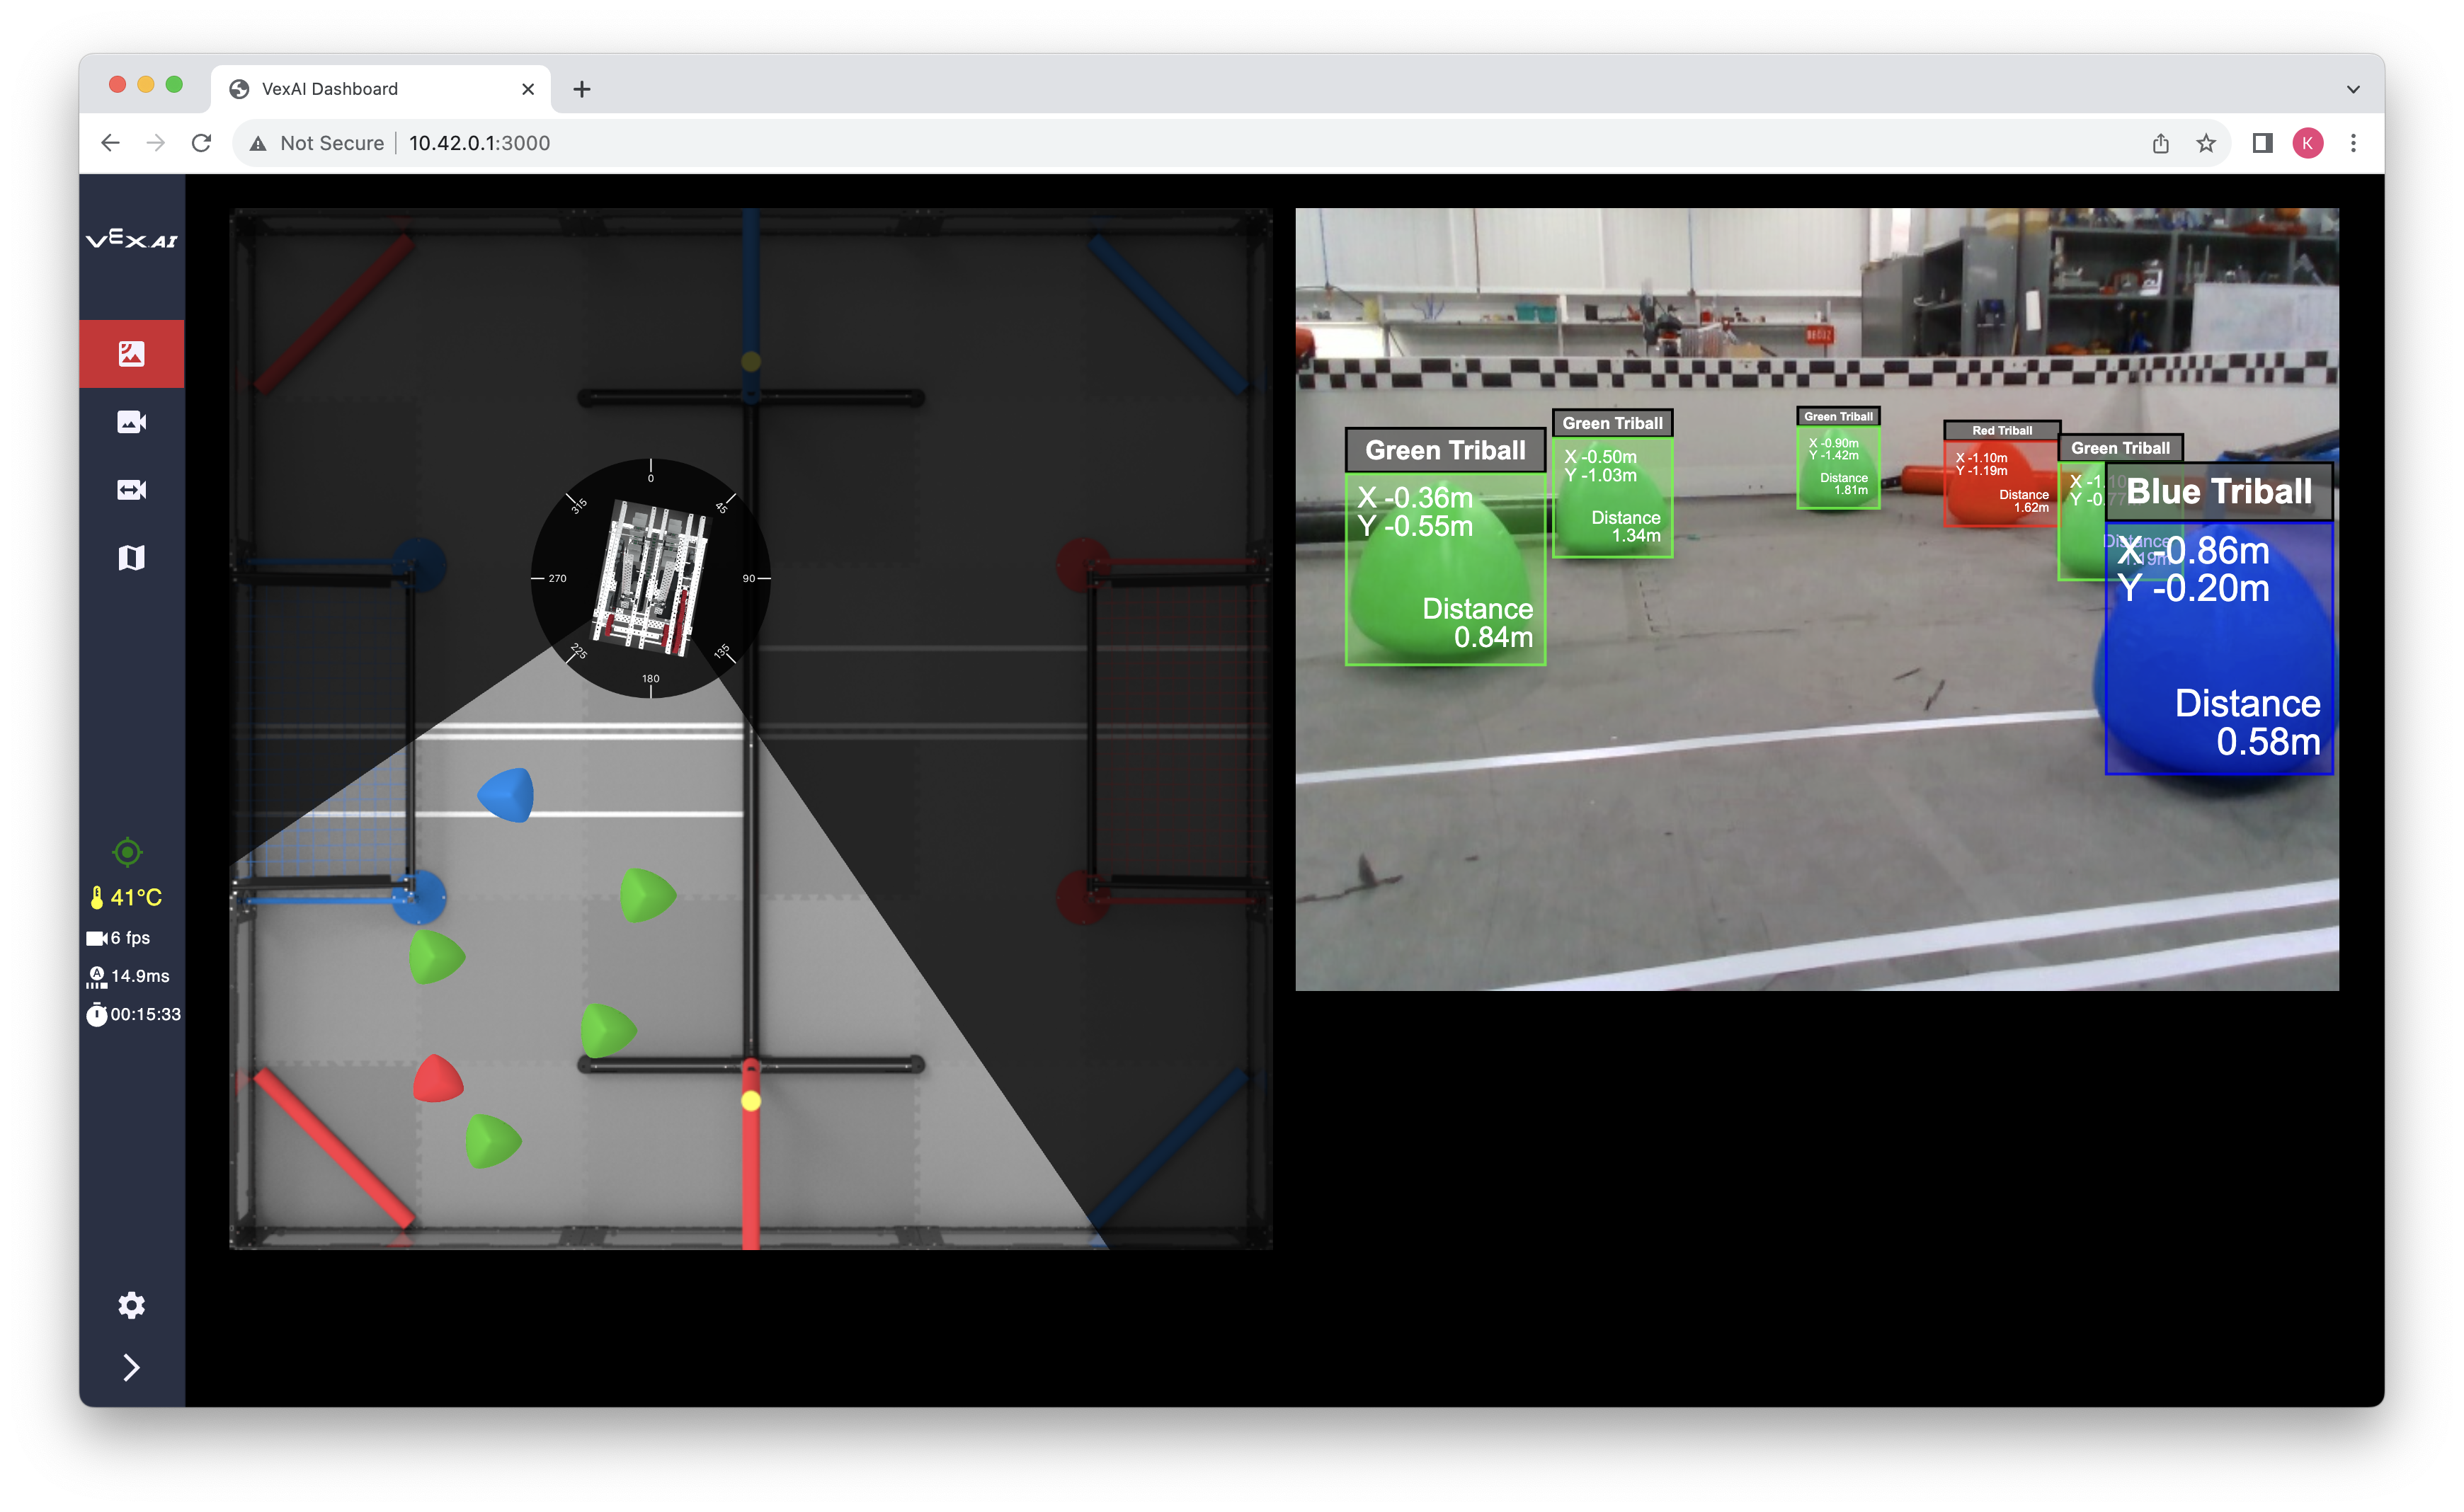Click the Not Secure connection warning
The width and height of the screenshot is (2464, 1512).
pos(315,142)
